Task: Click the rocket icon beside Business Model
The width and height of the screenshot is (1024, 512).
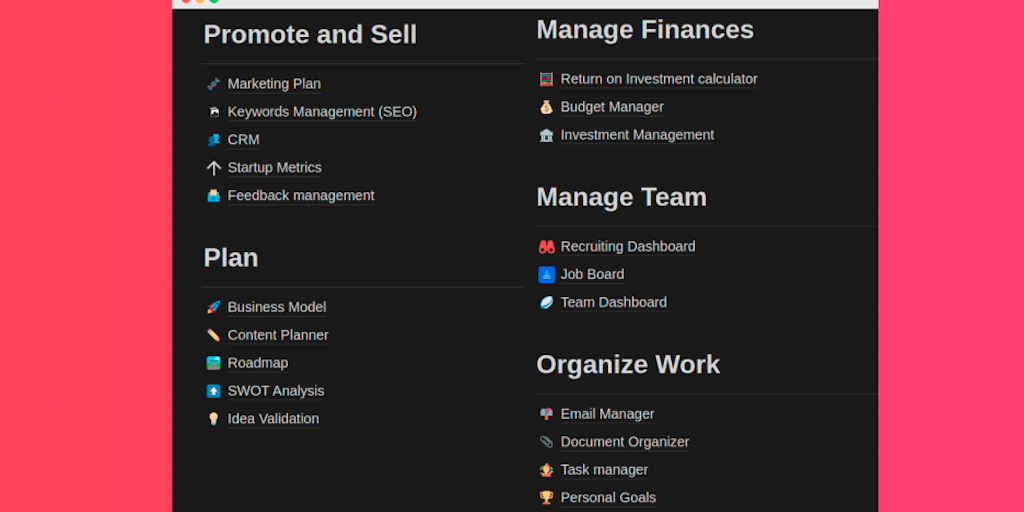Action: coord(213,307)
